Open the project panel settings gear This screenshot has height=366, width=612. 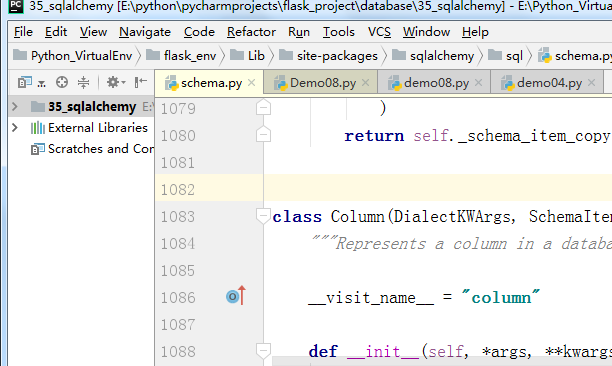(116, 82)
